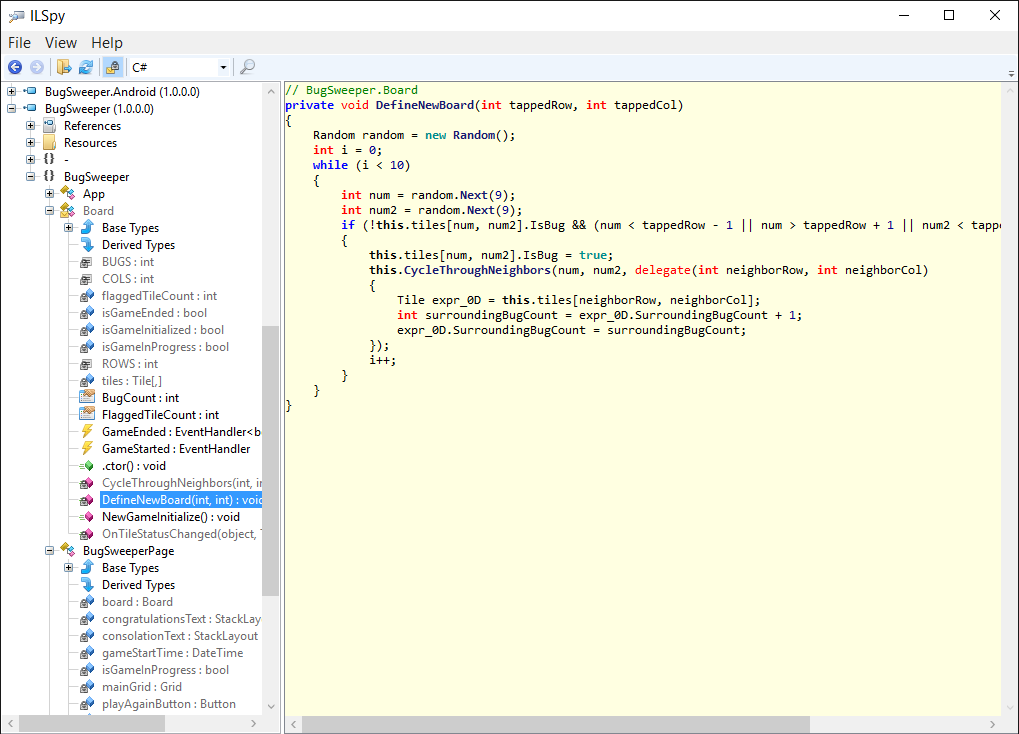
Task: Click the toolbar overflow arrow at right
Action: (x=1011, y=73)
